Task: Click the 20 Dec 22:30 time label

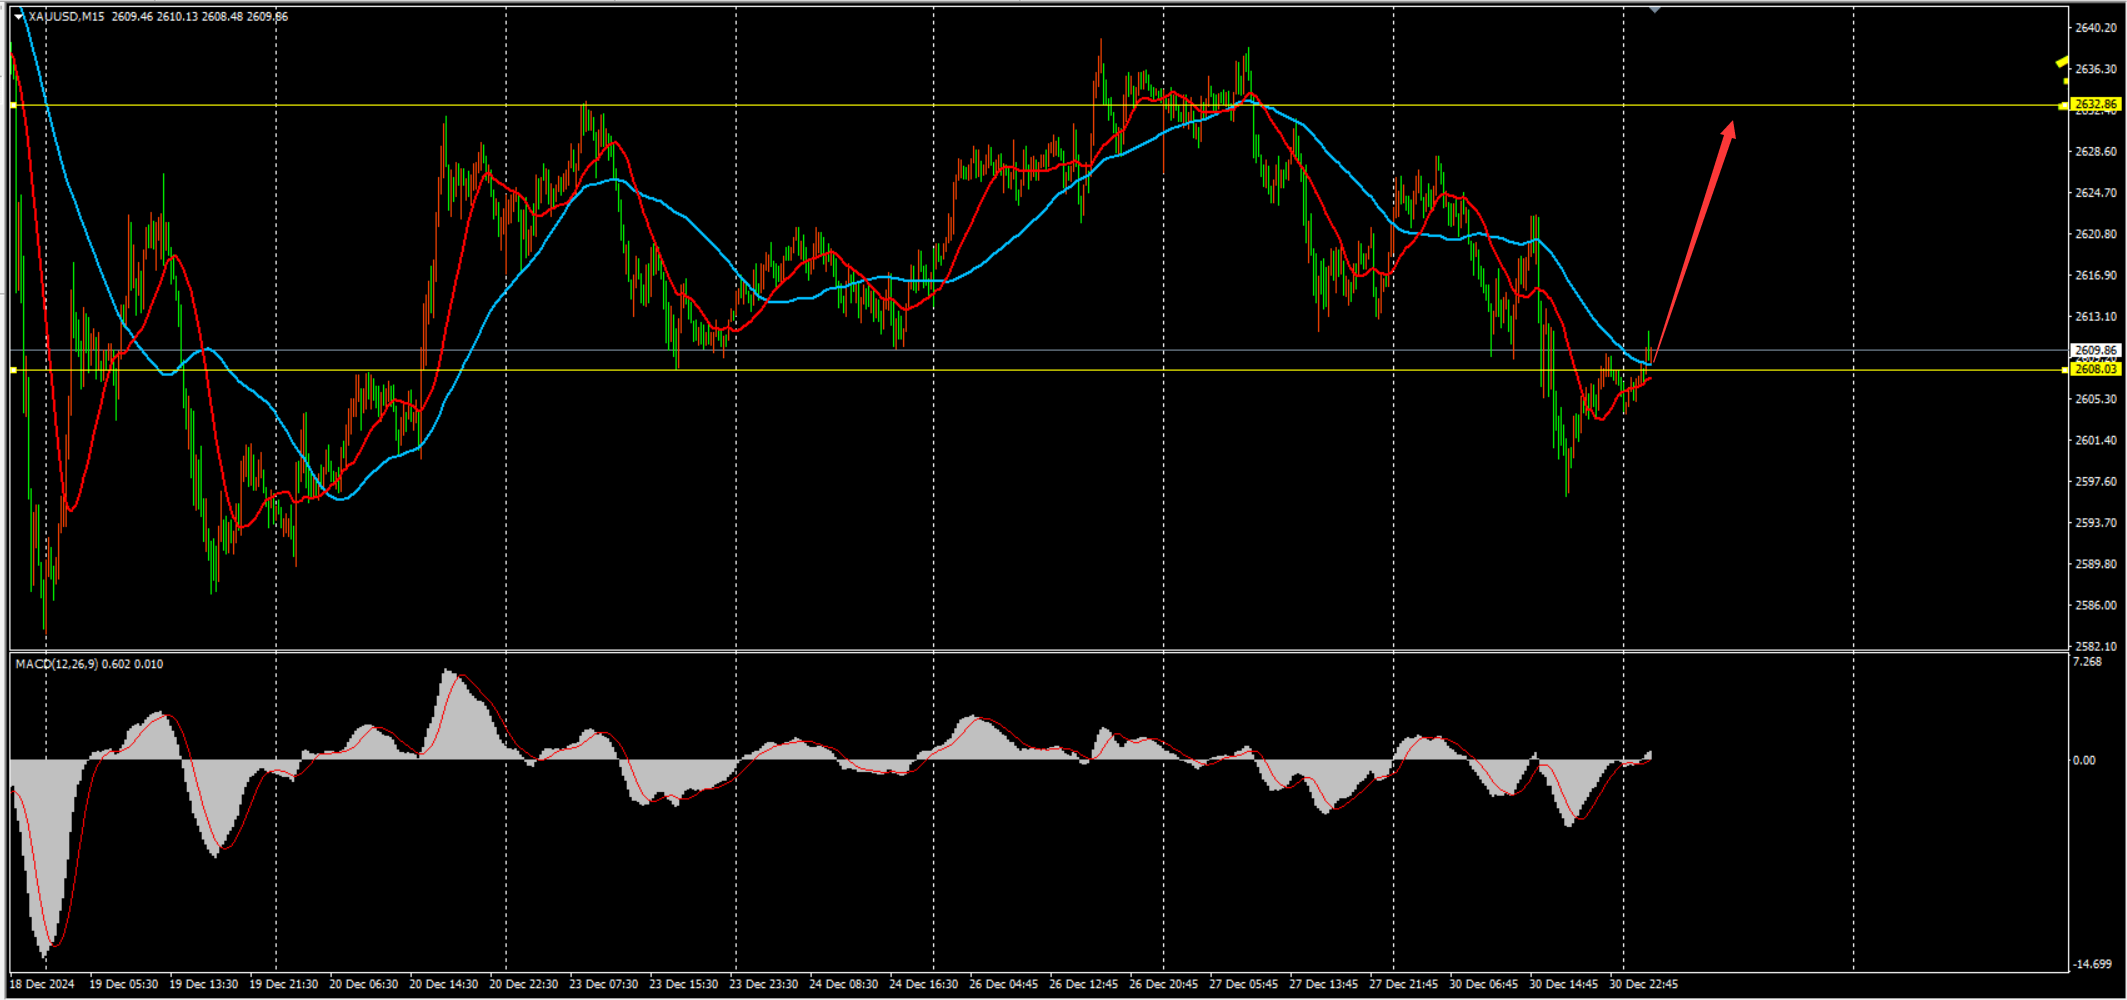Action: pos(524,984)
